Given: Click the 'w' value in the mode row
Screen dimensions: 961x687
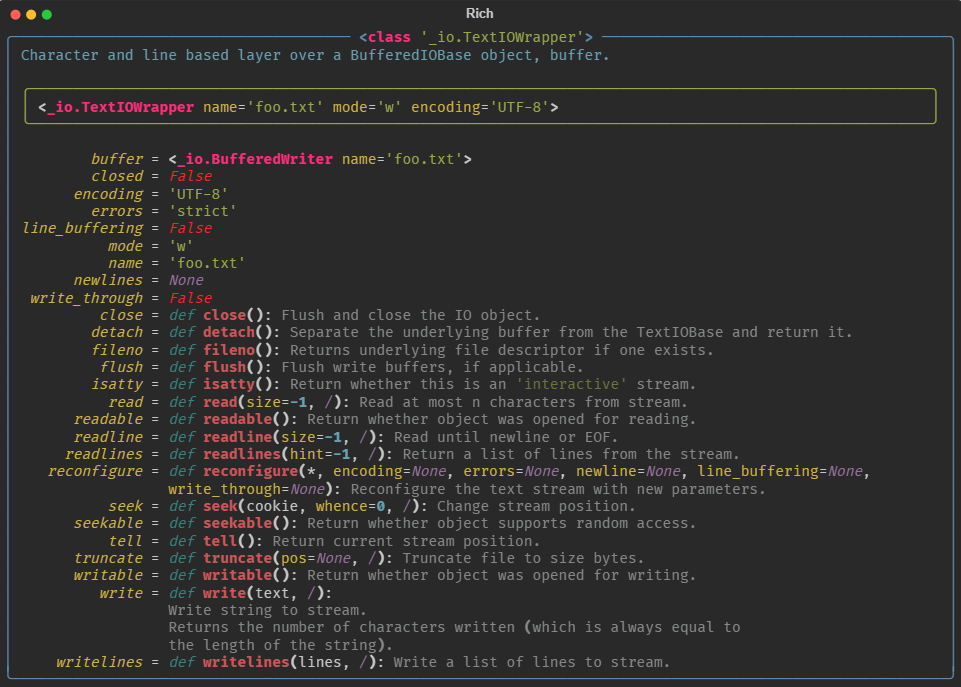Looking at the screenshot, I should 181,246.
